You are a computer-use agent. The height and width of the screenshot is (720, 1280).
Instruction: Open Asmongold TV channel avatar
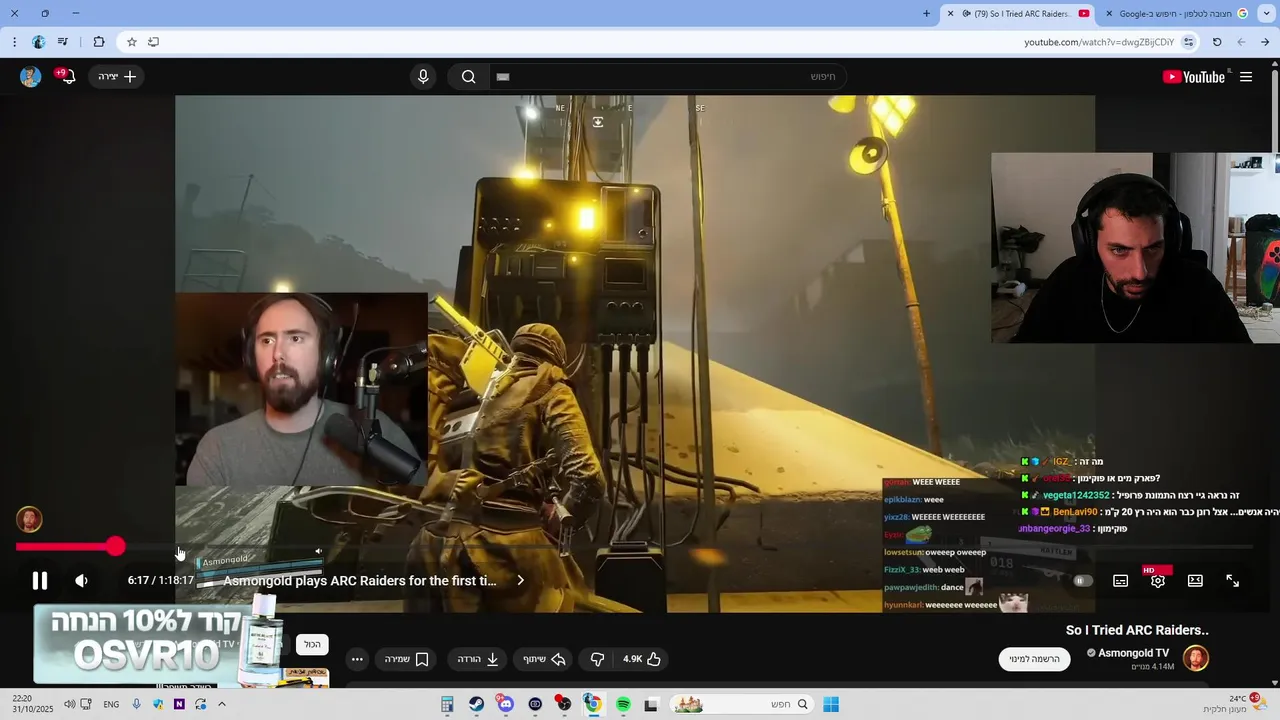1196,658
